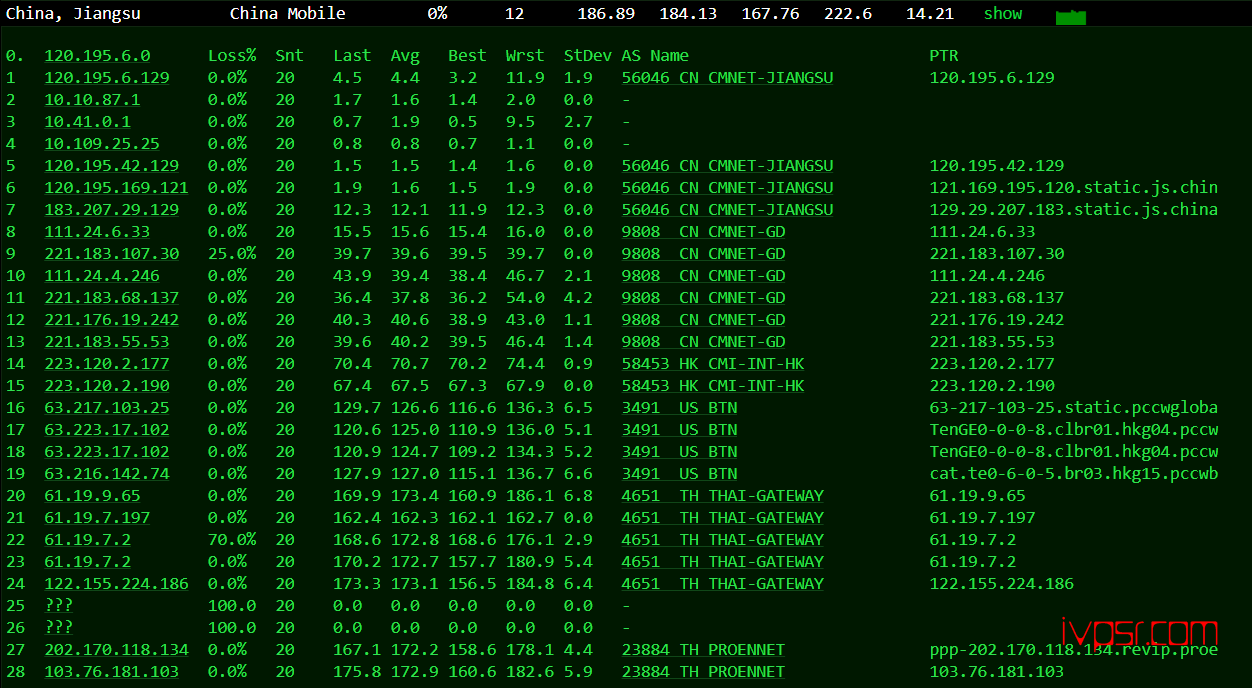
Task: Open the IP link 120.195.169.121
Action: click(x=116, y=188)
